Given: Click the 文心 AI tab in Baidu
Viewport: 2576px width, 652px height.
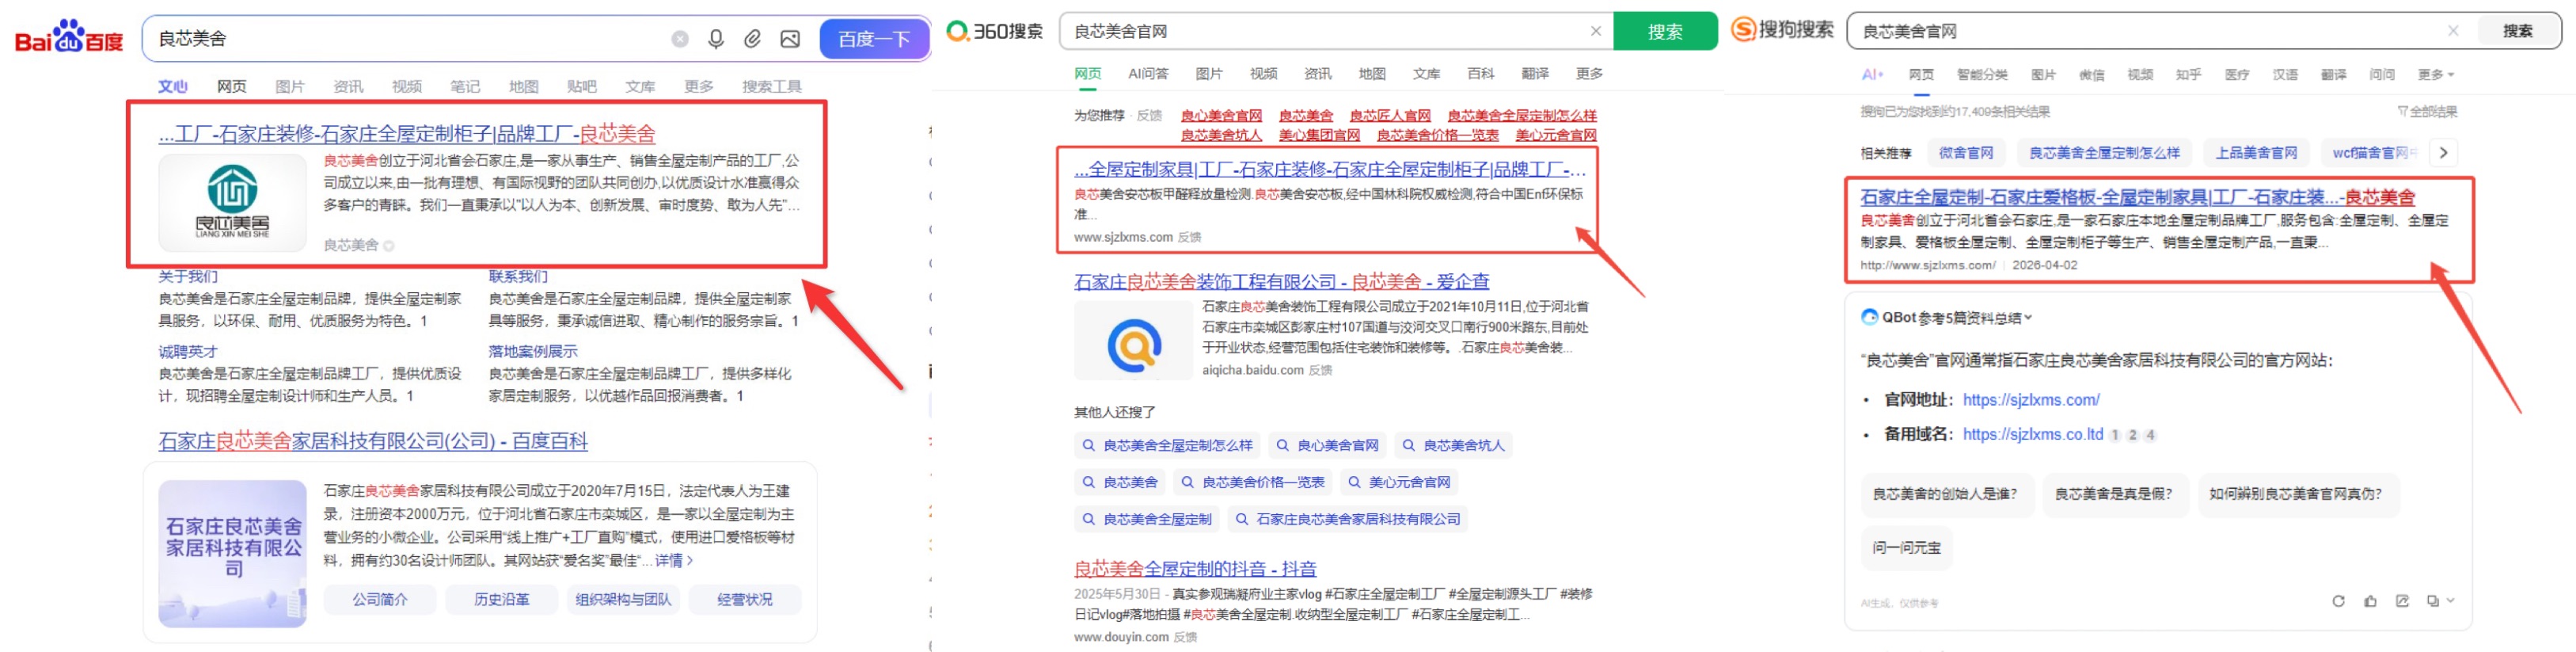Looking at the screenshot, I should (x=173, y=86).
